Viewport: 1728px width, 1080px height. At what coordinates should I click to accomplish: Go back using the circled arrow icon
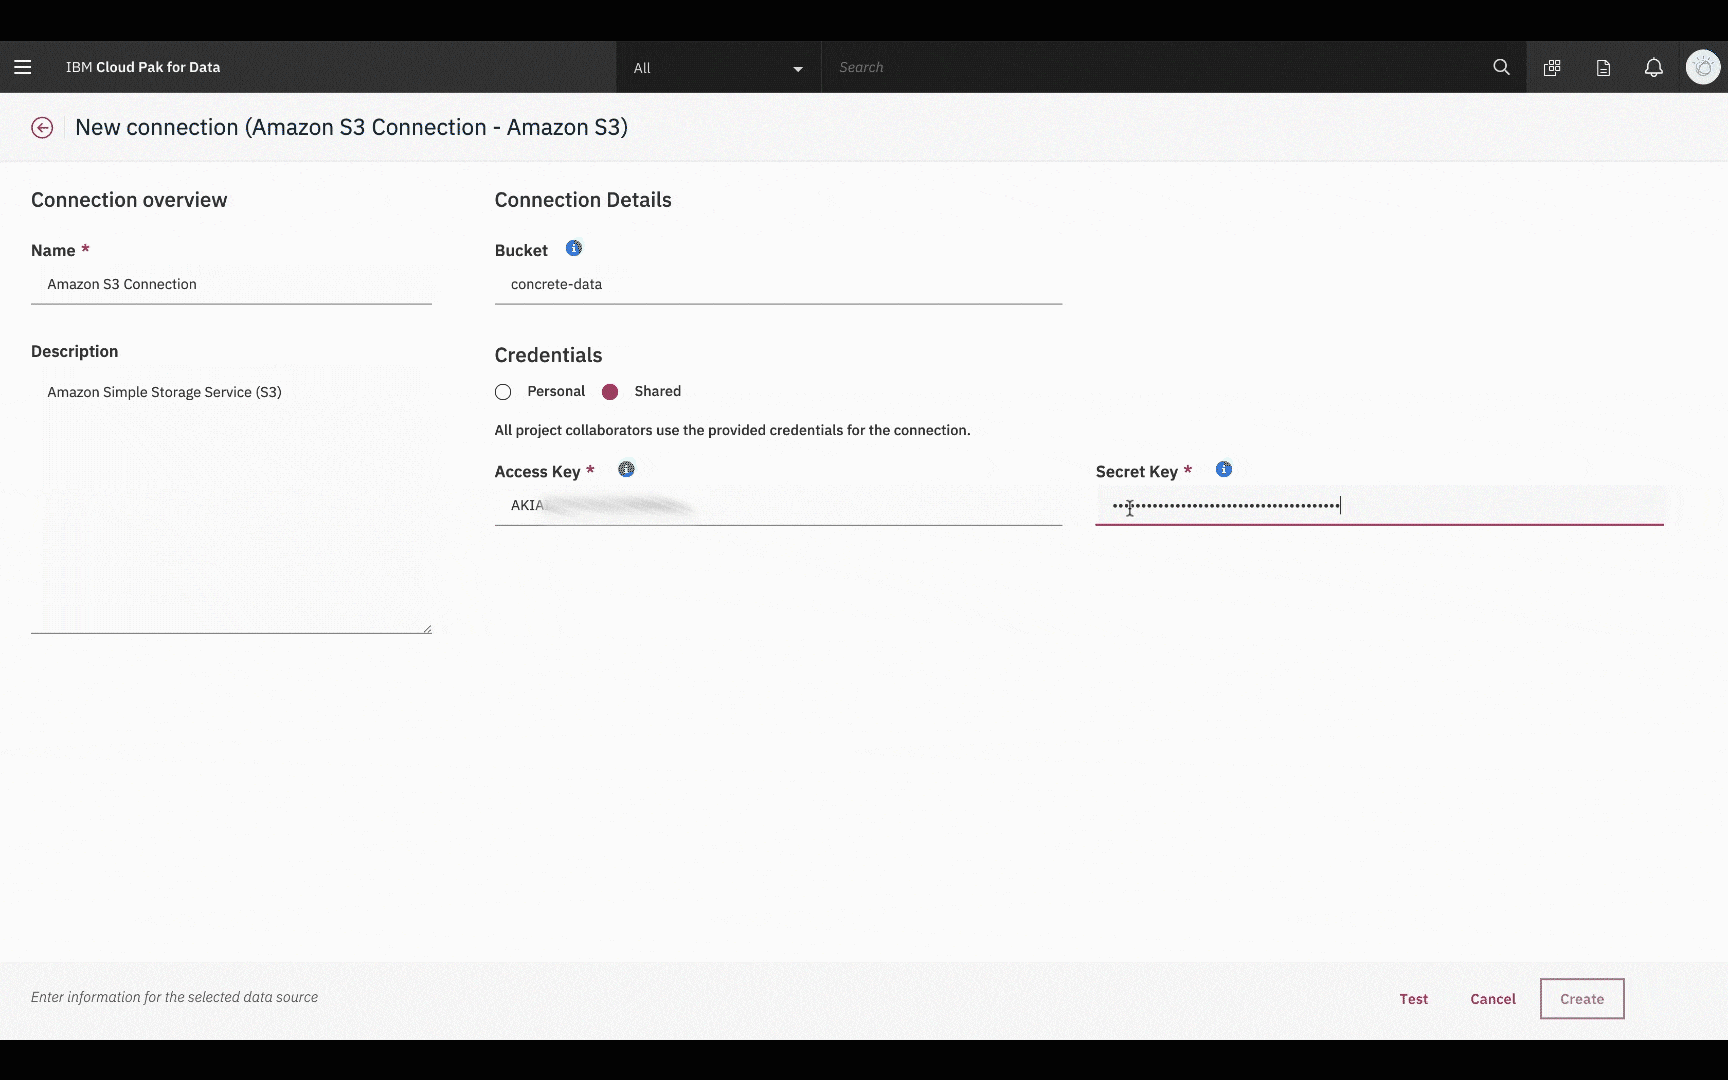click(42, 127)
